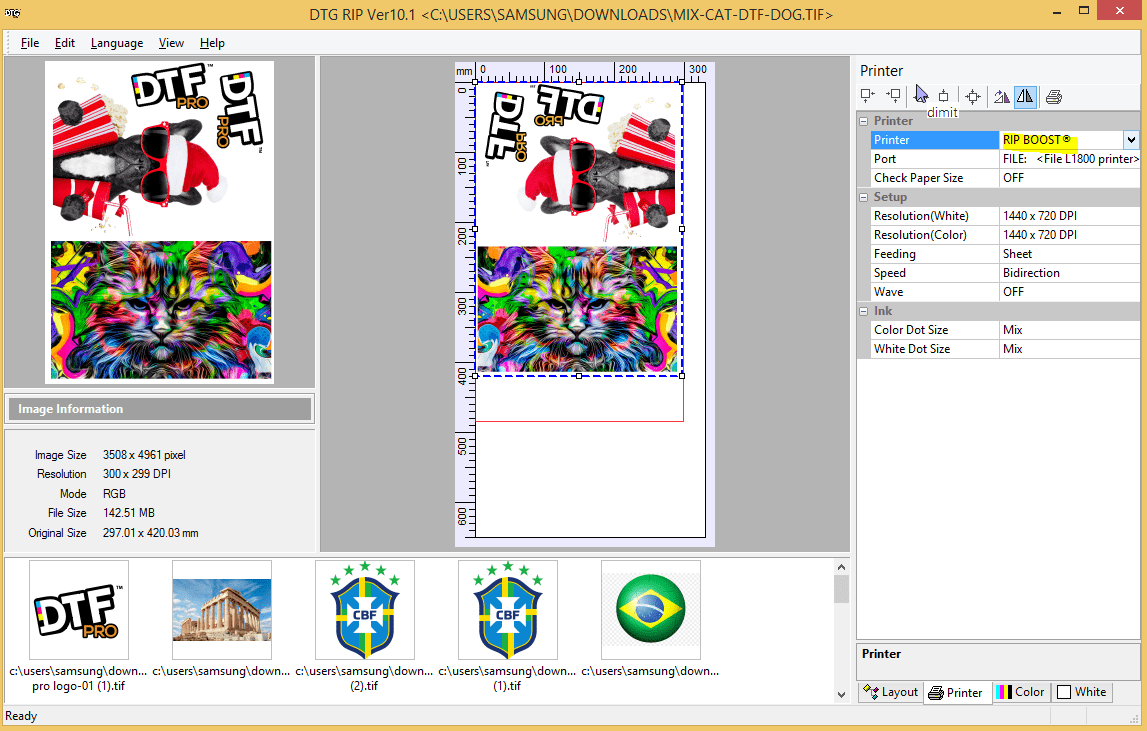Click the Color tab ink swatch stripes
The height and width of the screenshot is (731, 1147).
coord(1002,692)
